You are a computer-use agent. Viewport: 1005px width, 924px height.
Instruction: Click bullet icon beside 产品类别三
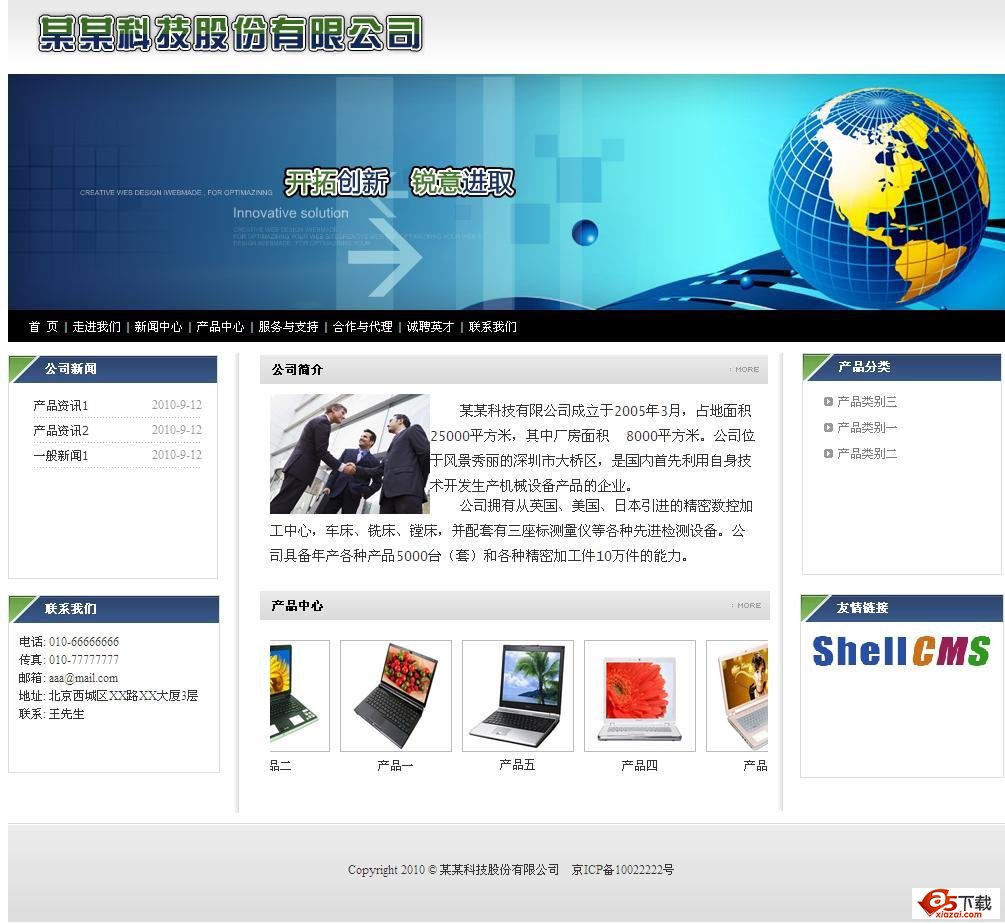click(x=828, y=402)
